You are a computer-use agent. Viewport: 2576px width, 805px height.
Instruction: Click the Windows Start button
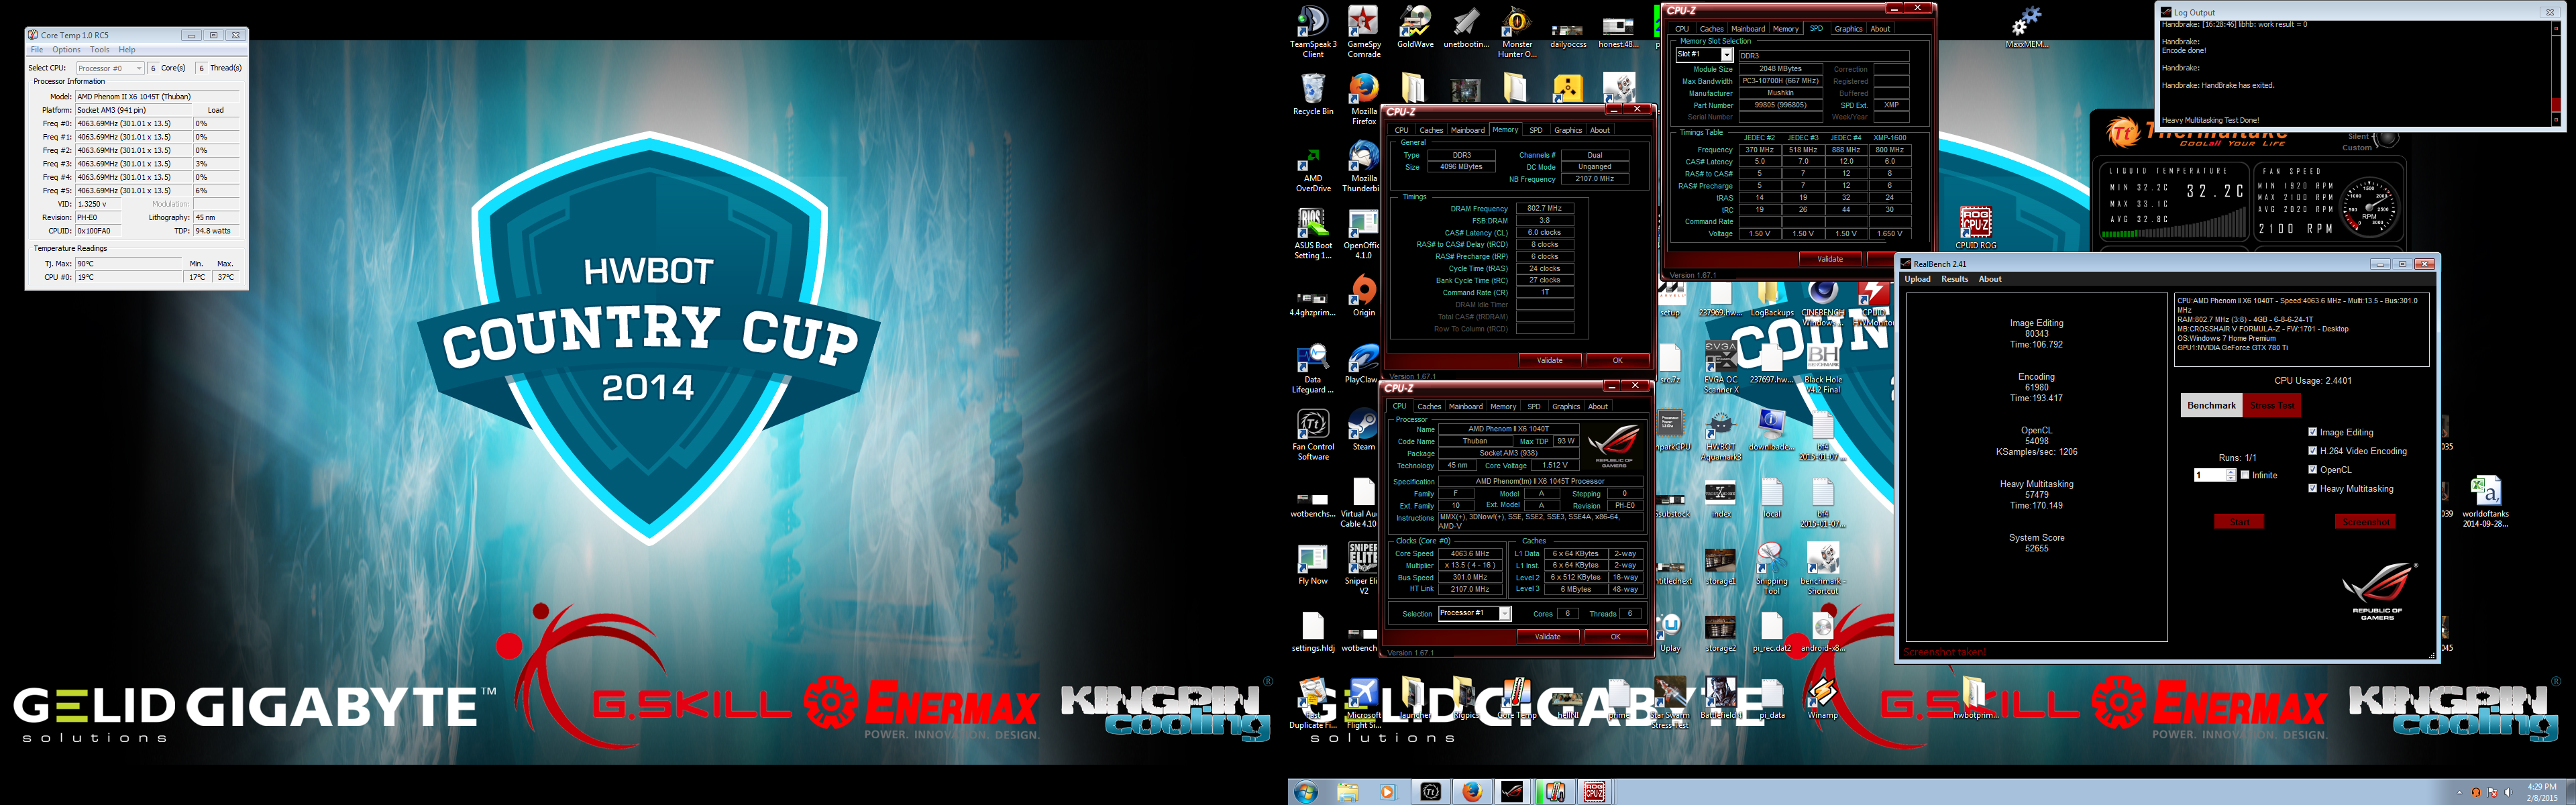[x=1305, y=792]
